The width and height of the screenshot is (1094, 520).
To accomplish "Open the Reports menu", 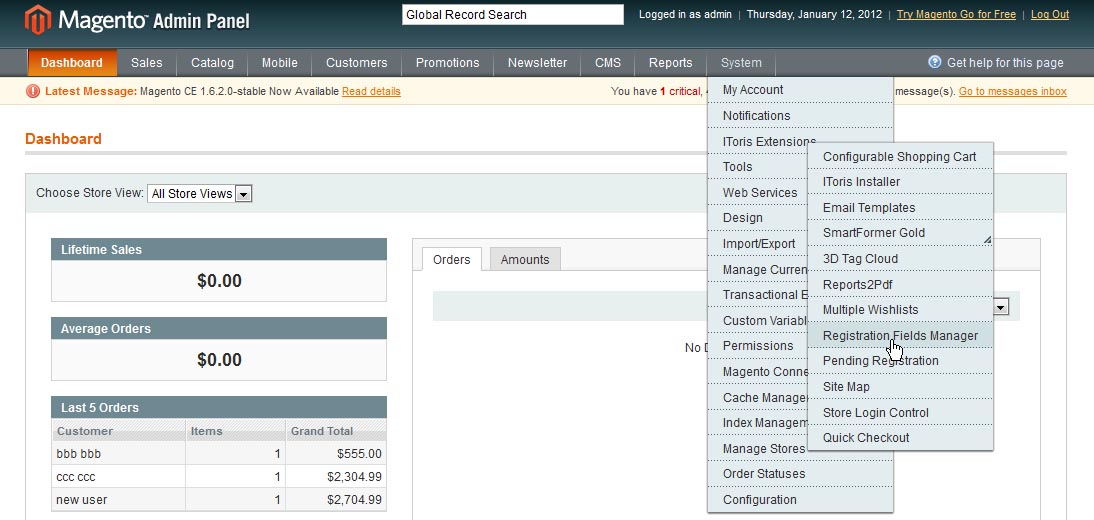I will click(x=670, y=63).
